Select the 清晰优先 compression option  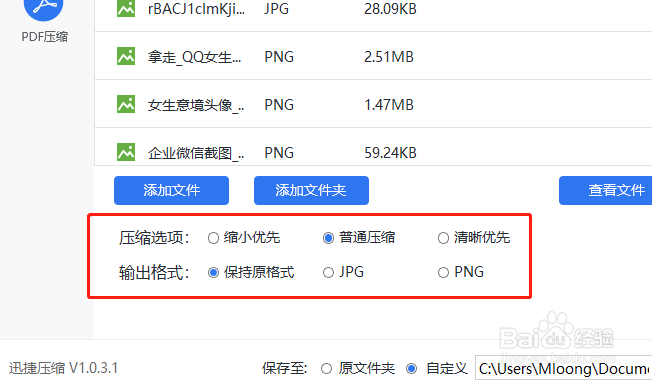point(474,238)
